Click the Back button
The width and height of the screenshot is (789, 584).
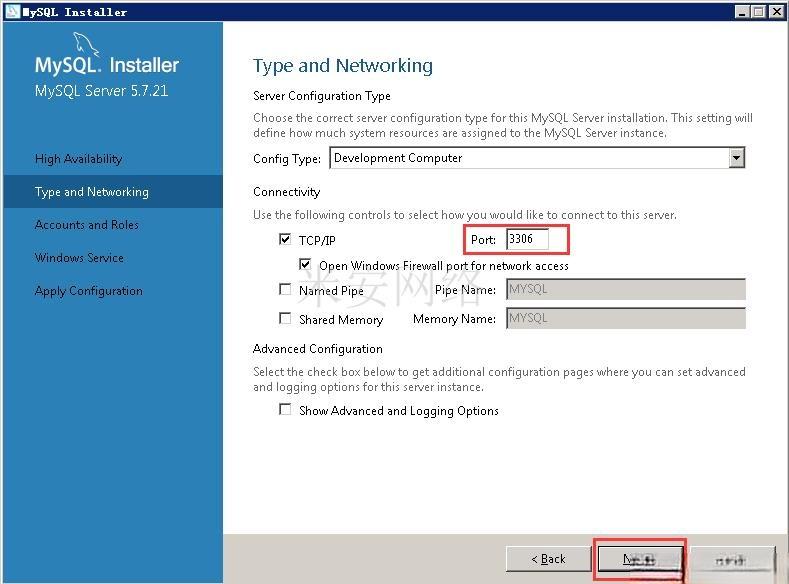click(548, 559)
